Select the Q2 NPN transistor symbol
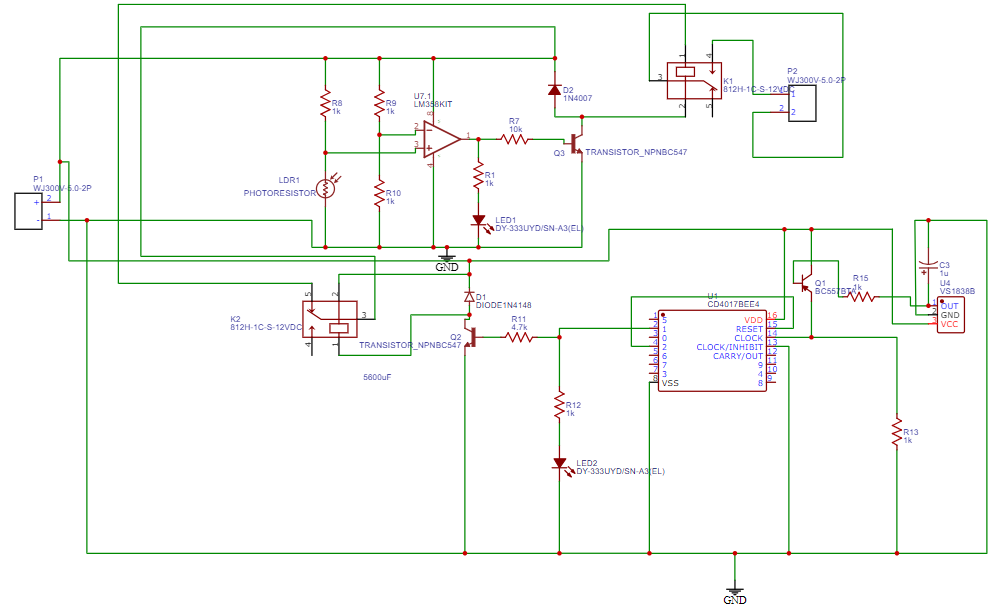 [470, 337]
